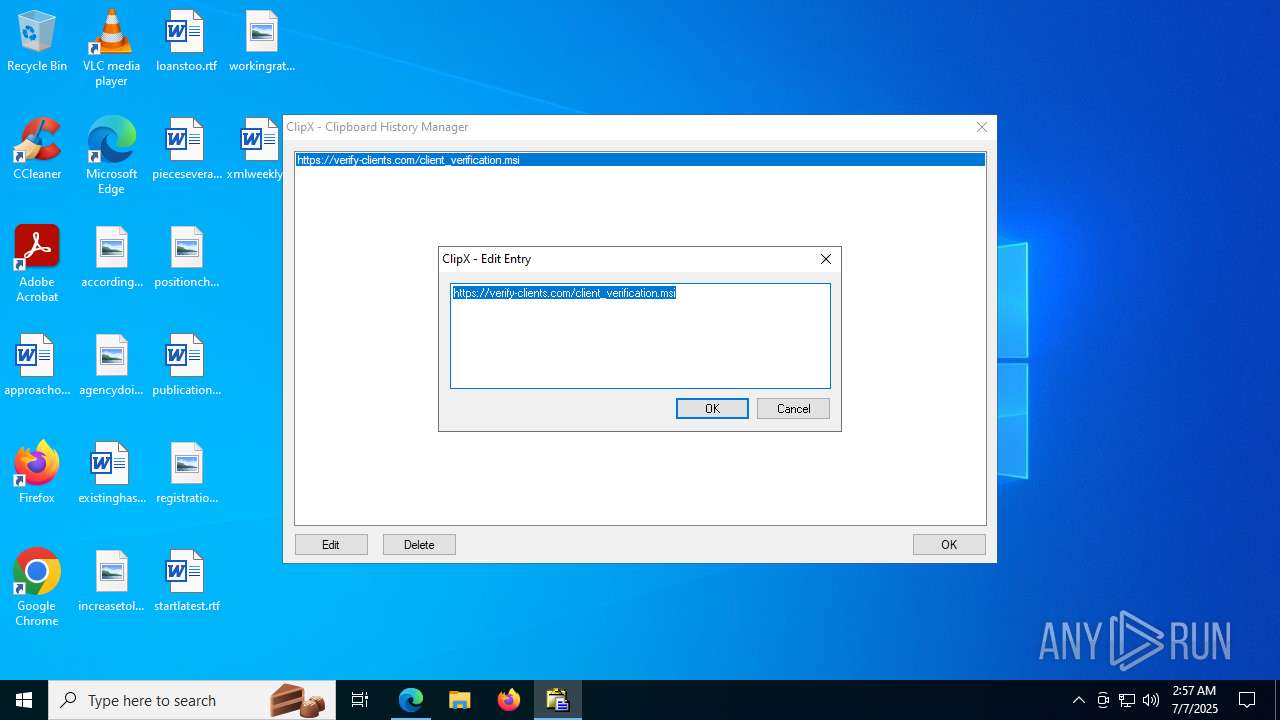Screen dimensions: 1280x720
Task: Launch VLC media player shortcut
Action: click(x=111, y=48)
